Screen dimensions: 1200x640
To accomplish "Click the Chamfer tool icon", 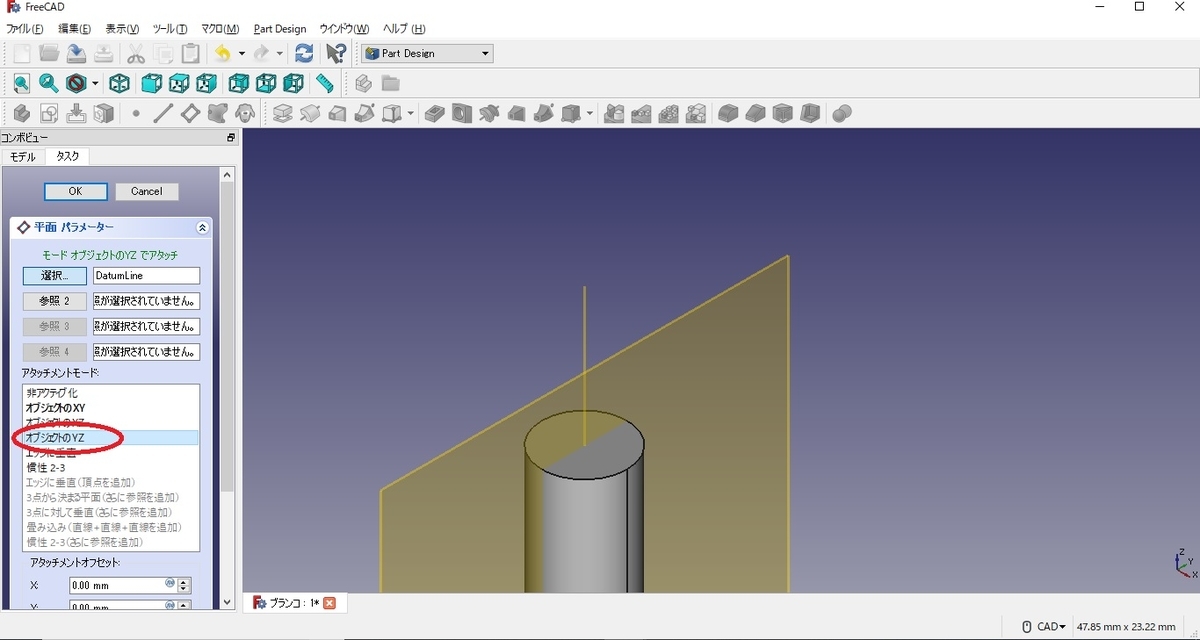I will (x=756, y=113).
